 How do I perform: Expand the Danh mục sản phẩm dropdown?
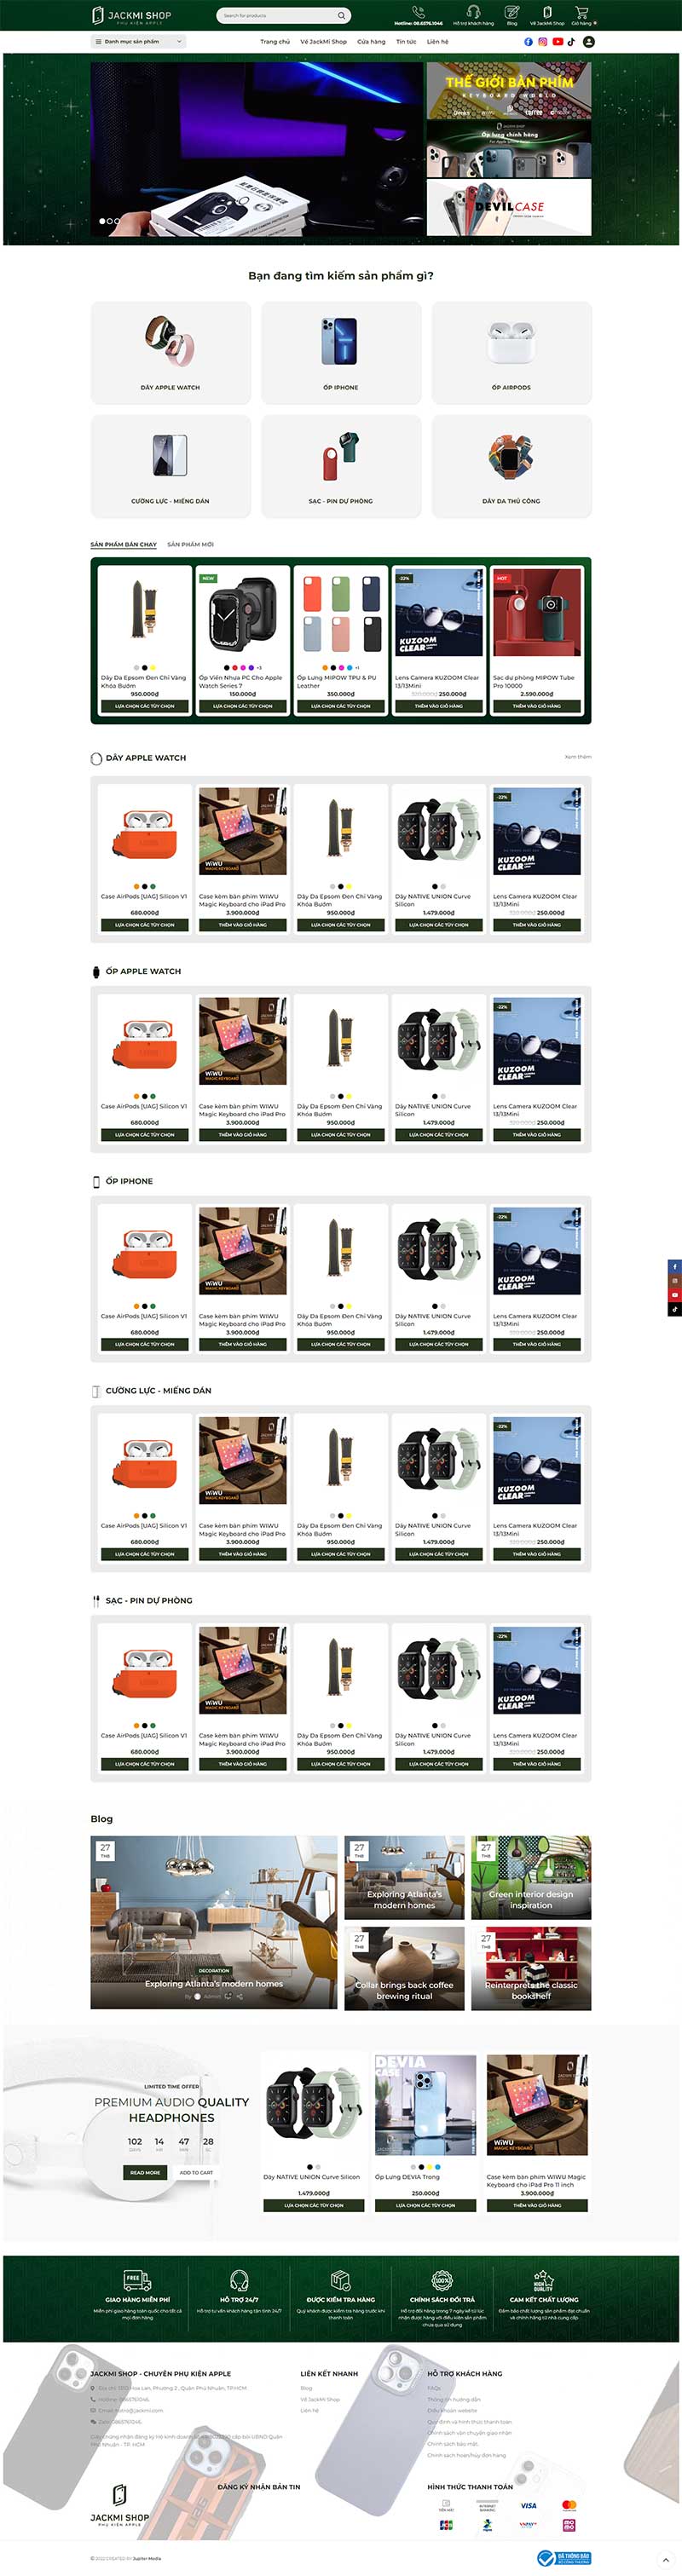[x=138, y=42]
